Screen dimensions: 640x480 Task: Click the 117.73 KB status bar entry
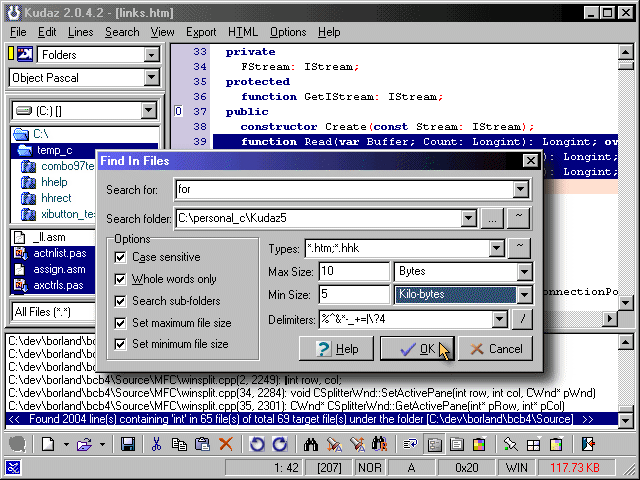(x=575, y=468)
